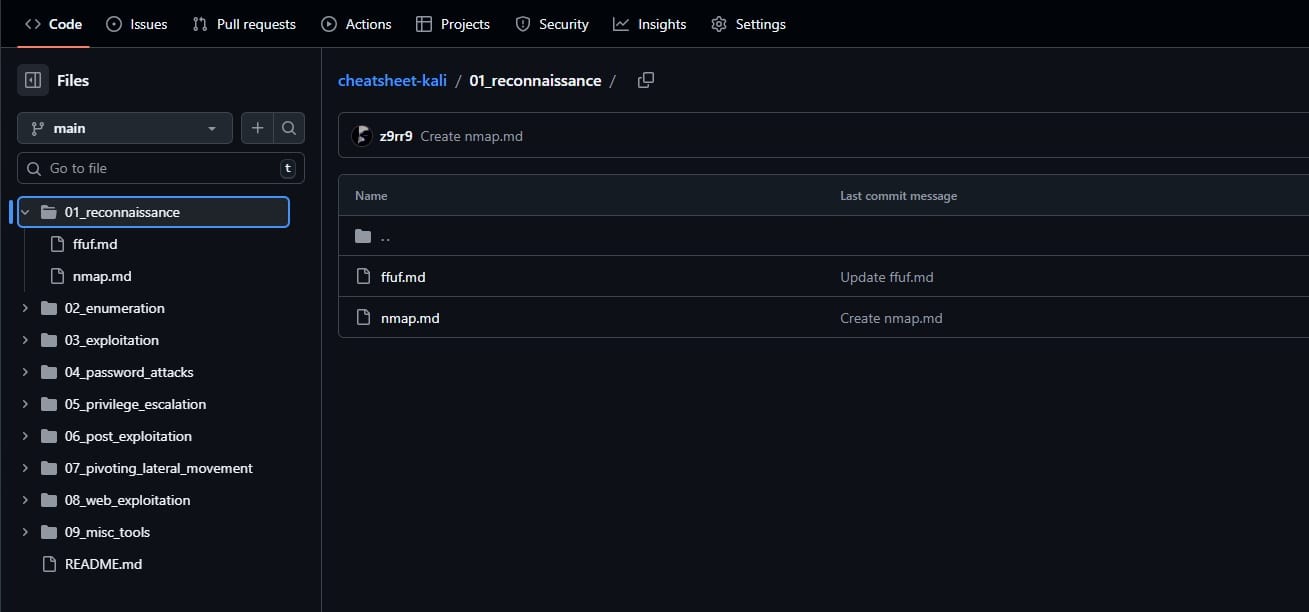The width and height of the screenshot is (1309, 612).
Task: Expand the 06_post_exploitation folder chevron
Action: point(25,436)
